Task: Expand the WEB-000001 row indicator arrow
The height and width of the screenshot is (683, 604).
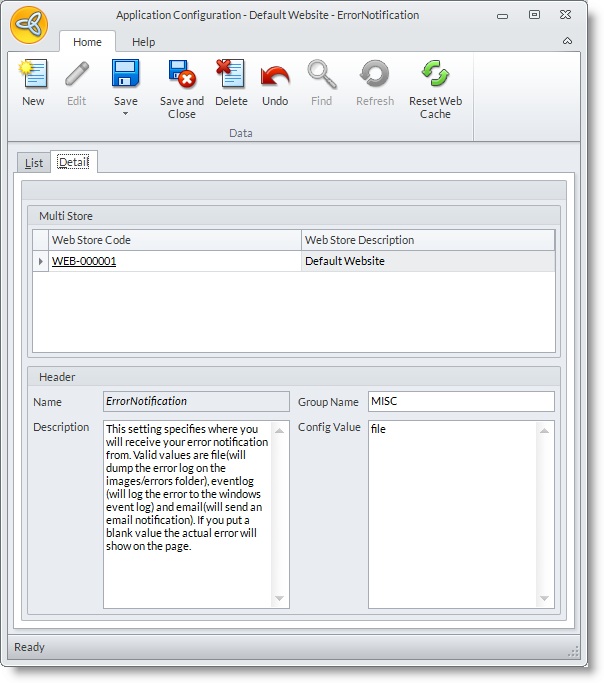Action: [41, 262]
